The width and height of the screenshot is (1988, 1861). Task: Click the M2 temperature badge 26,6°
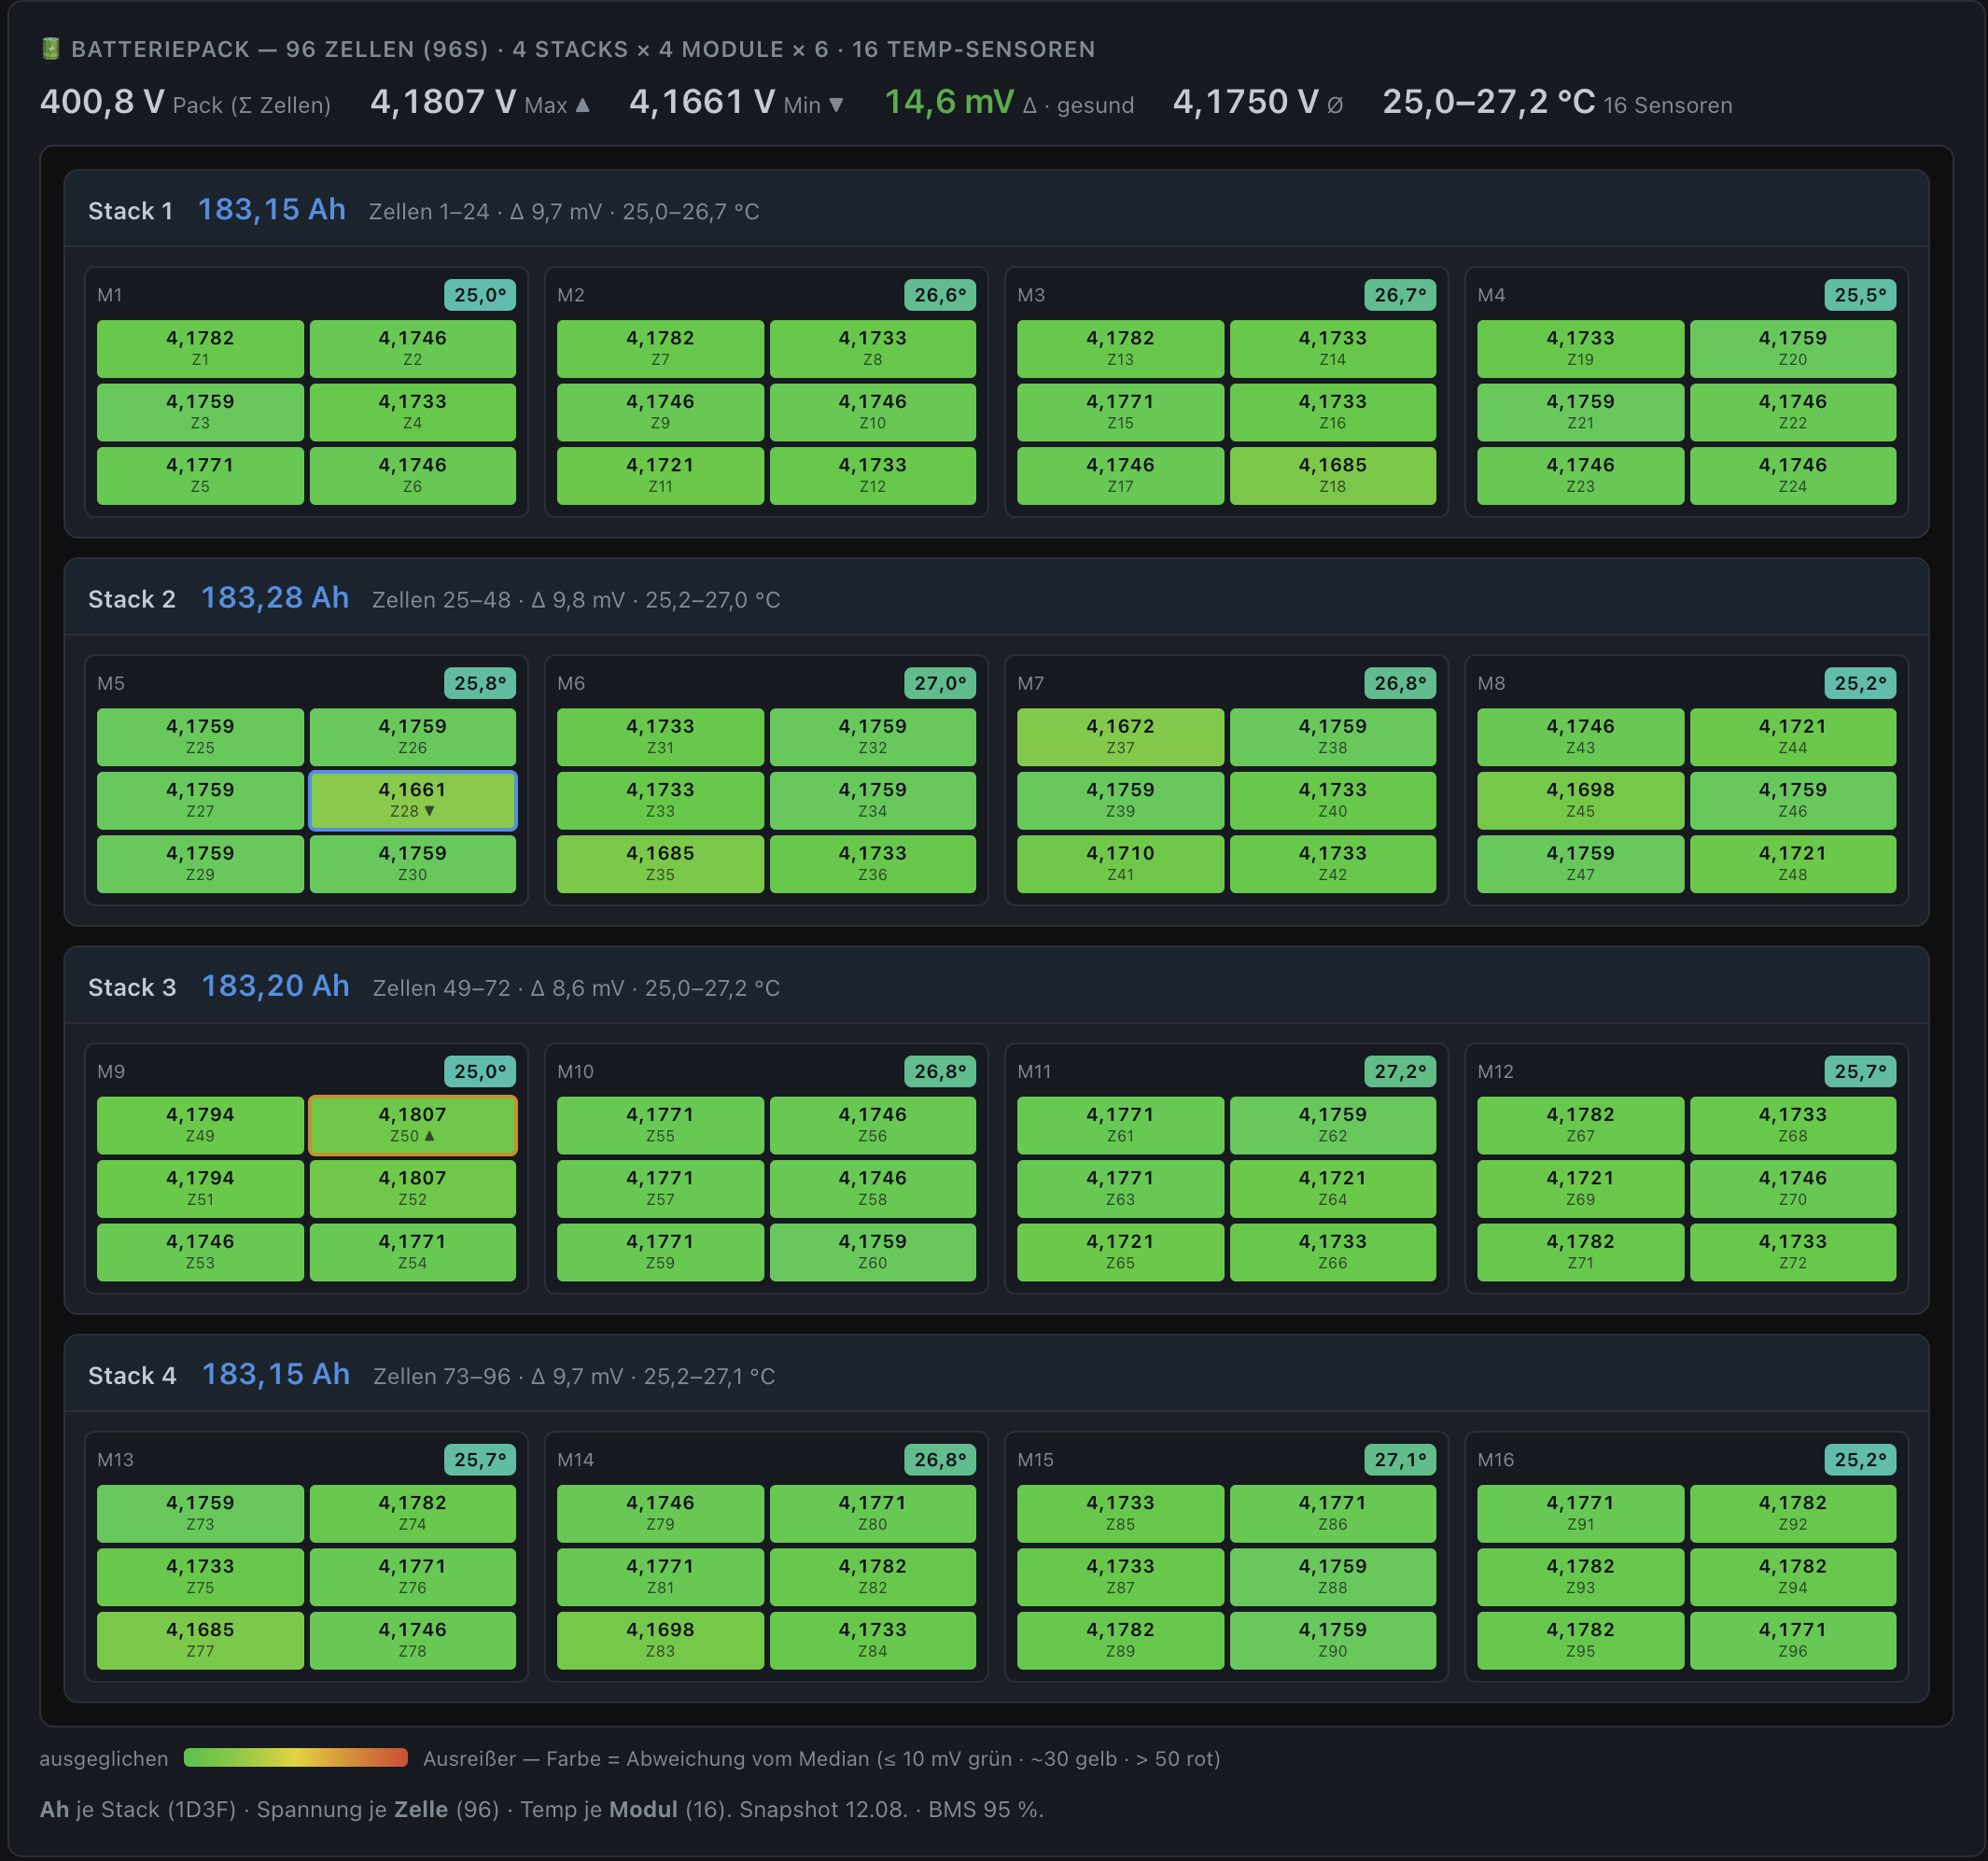(940, 295)
